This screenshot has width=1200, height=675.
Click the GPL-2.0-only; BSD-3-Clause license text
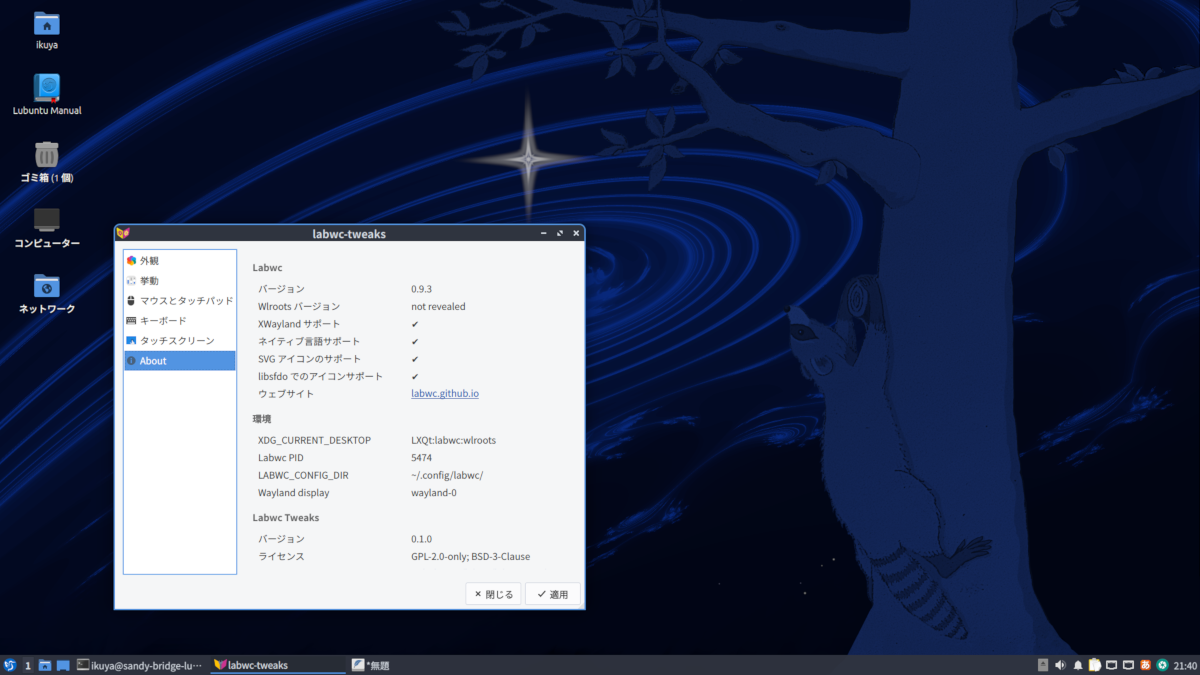(470, 556)
